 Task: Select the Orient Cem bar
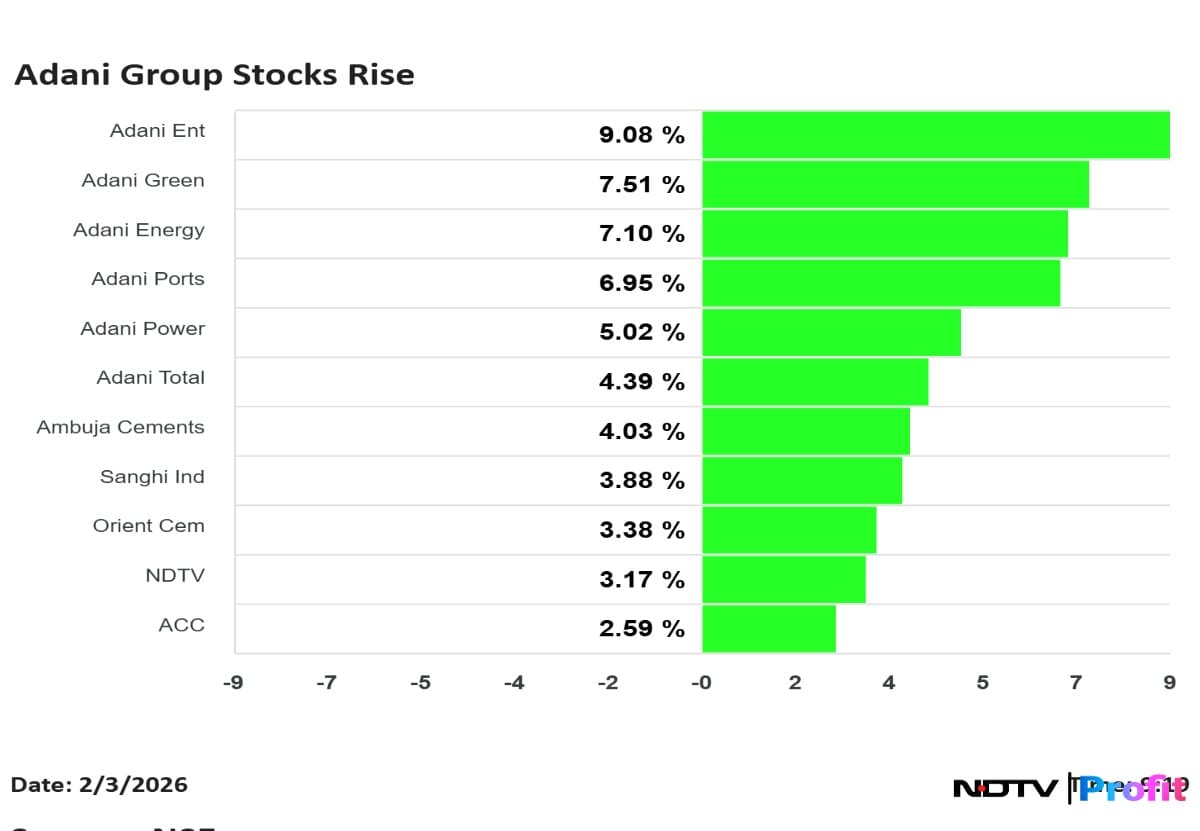coord(788,530)
